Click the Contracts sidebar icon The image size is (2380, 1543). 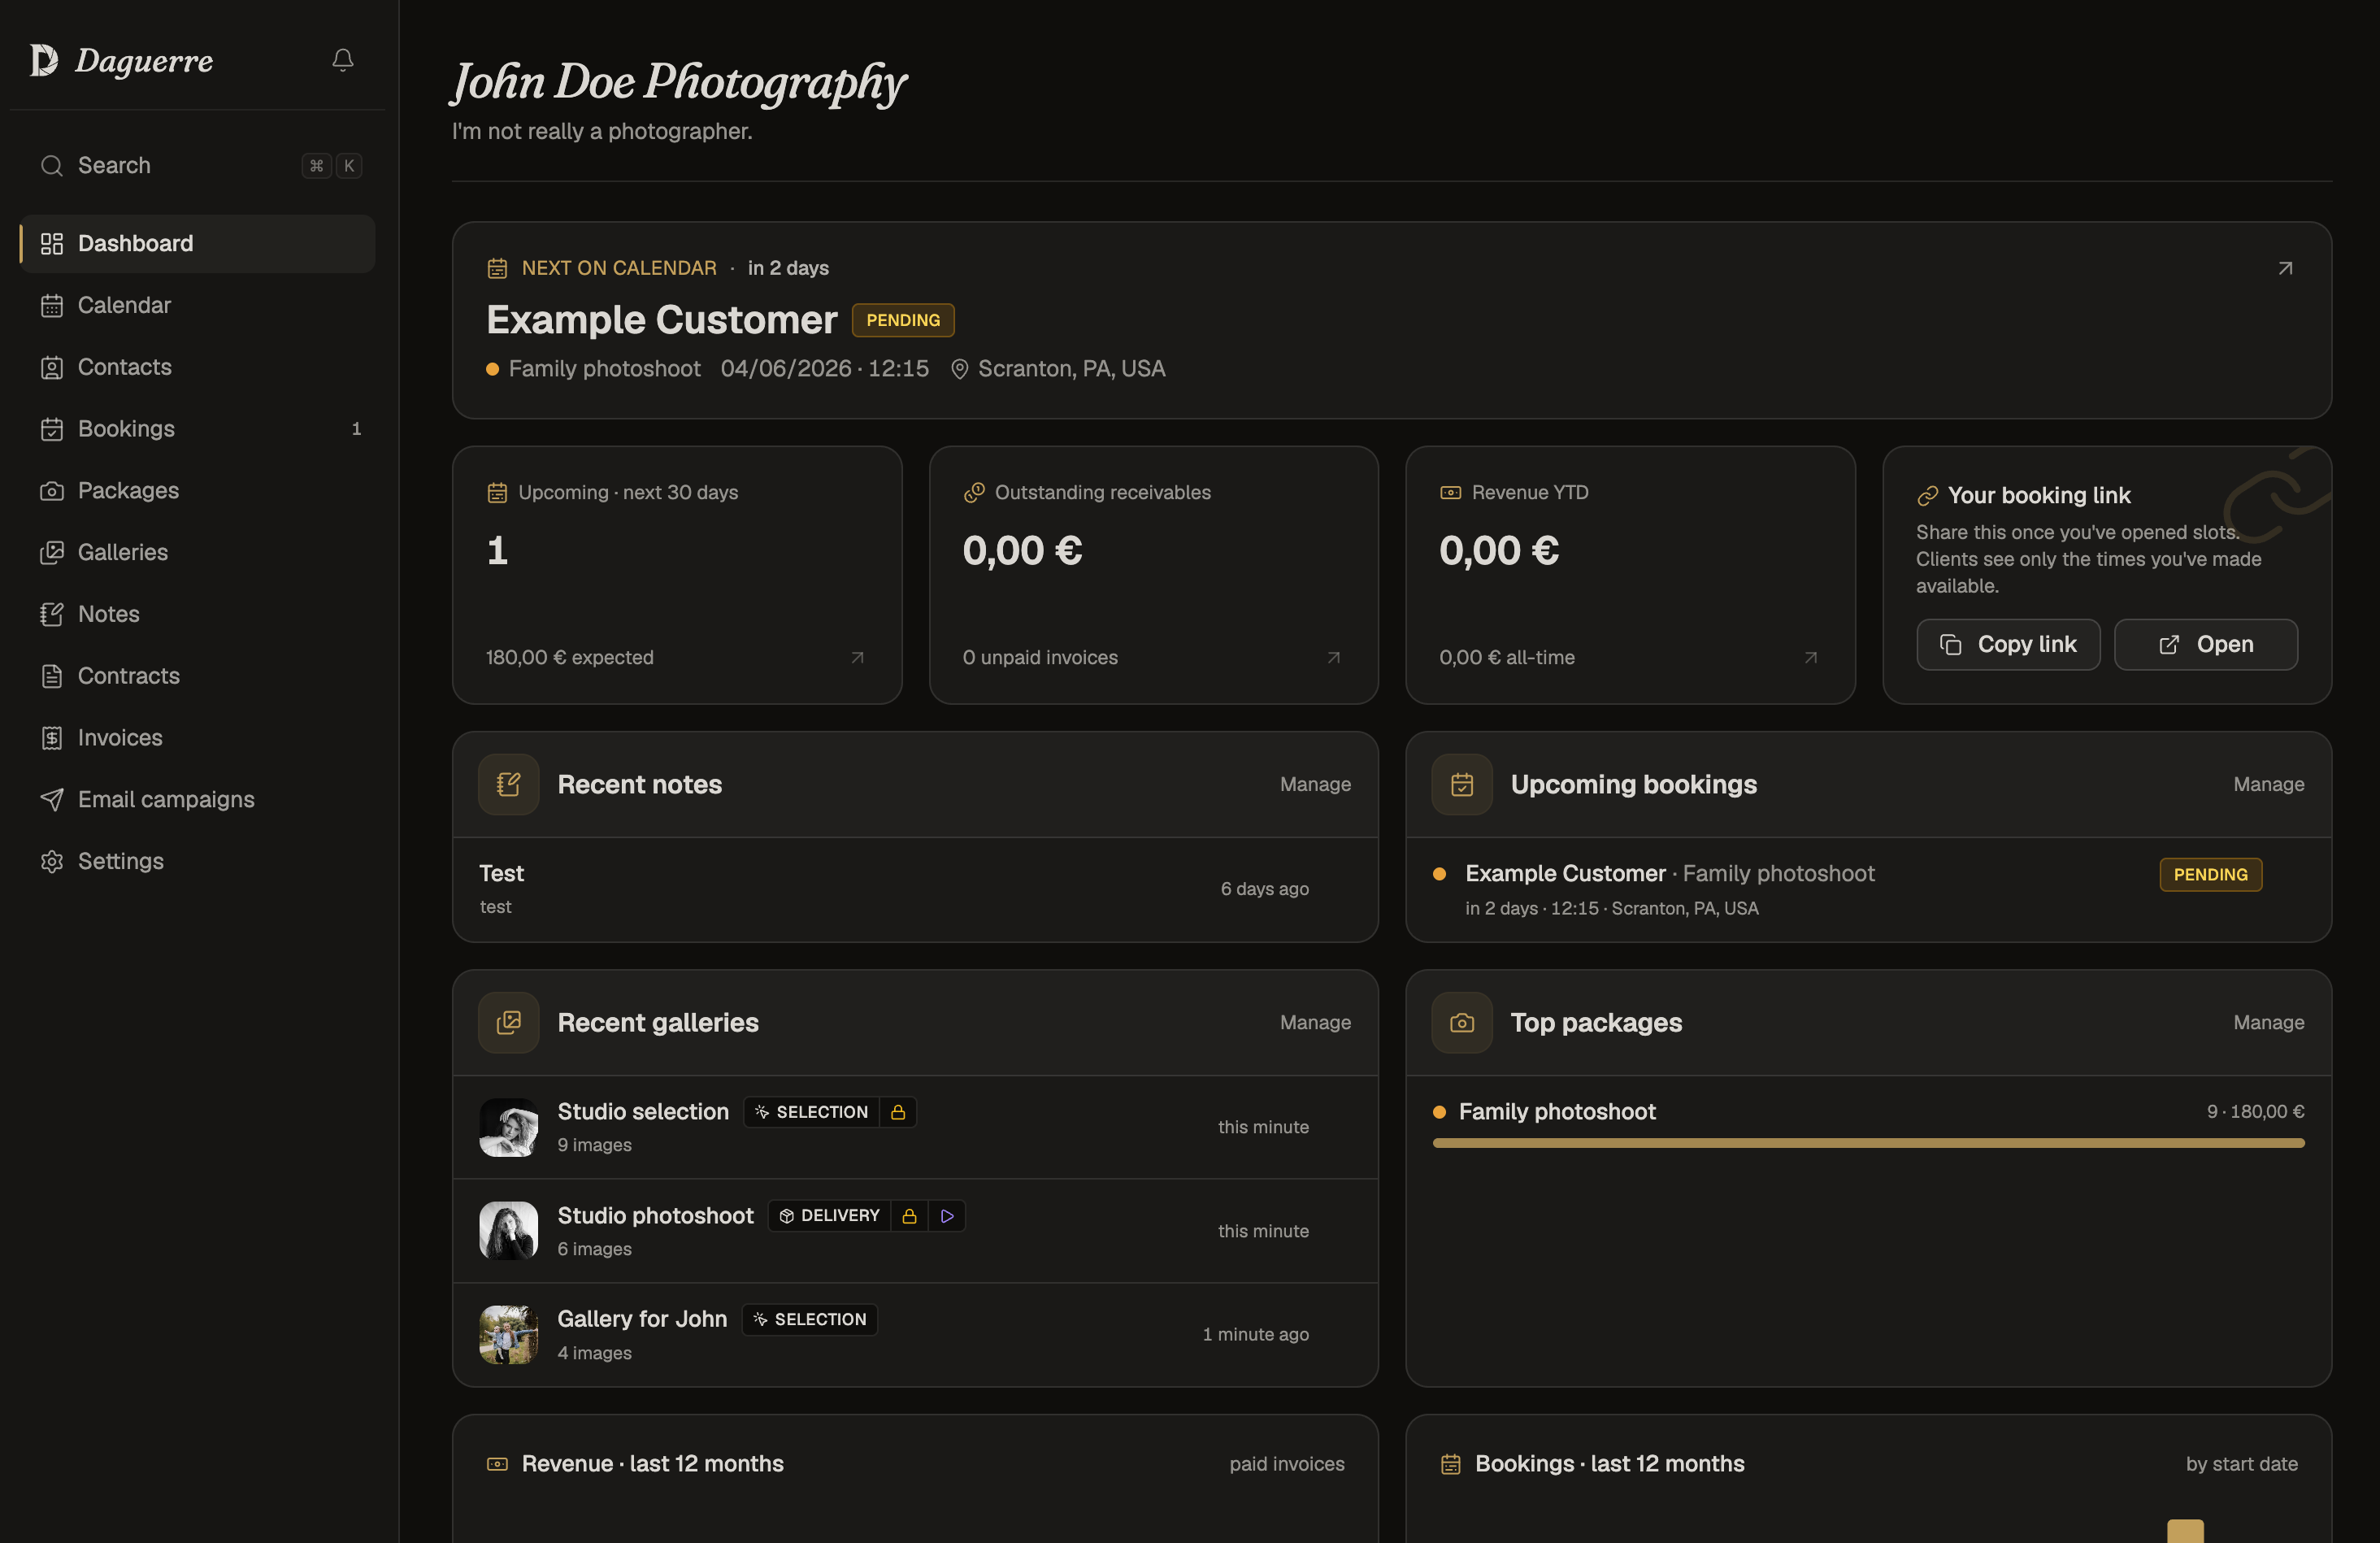pos(52,676)
